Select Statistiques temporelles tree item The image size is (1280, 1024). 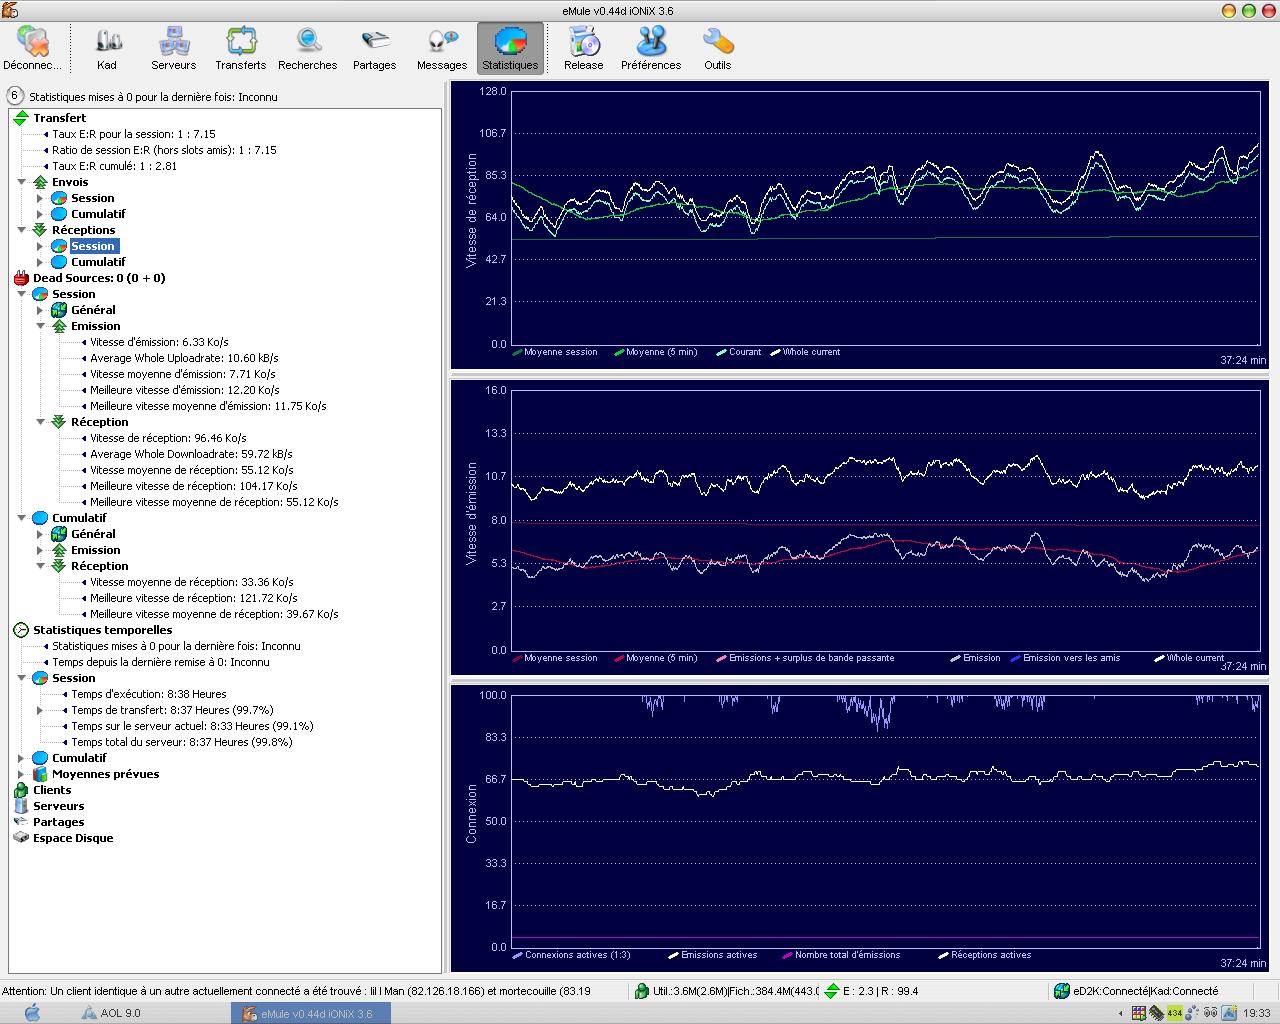point(102,630)
